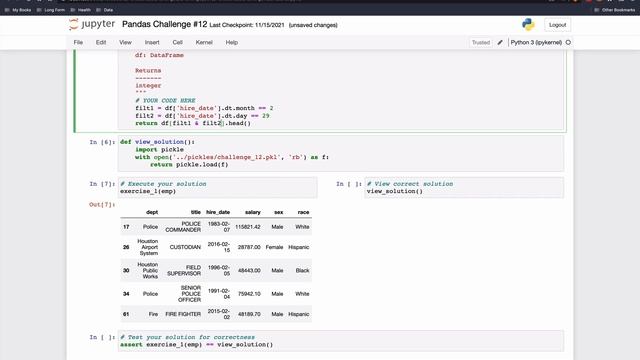Viewport: 640px width, 360px height.
Task: Click the pencil edit mode icon
Action: (x=500, y=42)
